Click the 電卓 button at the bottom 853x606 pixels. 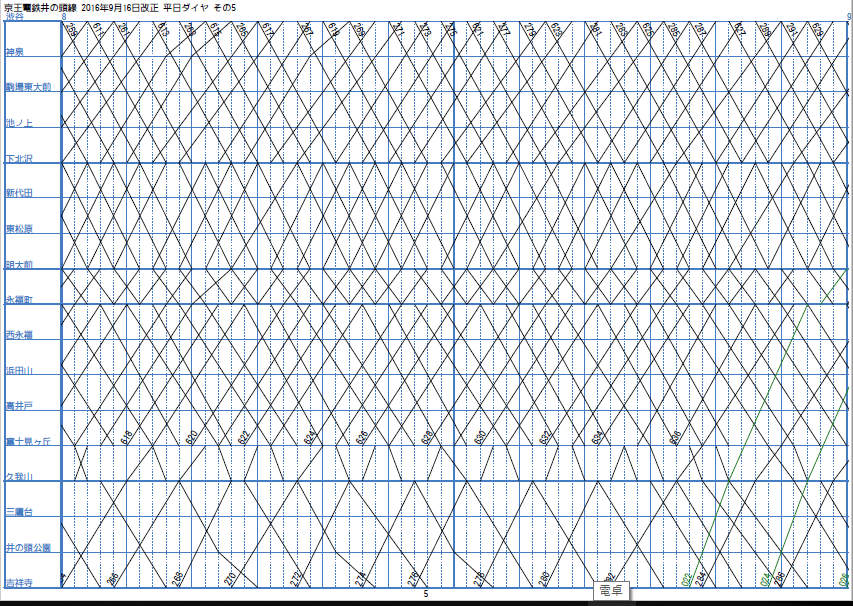click(x=611, y=592)
